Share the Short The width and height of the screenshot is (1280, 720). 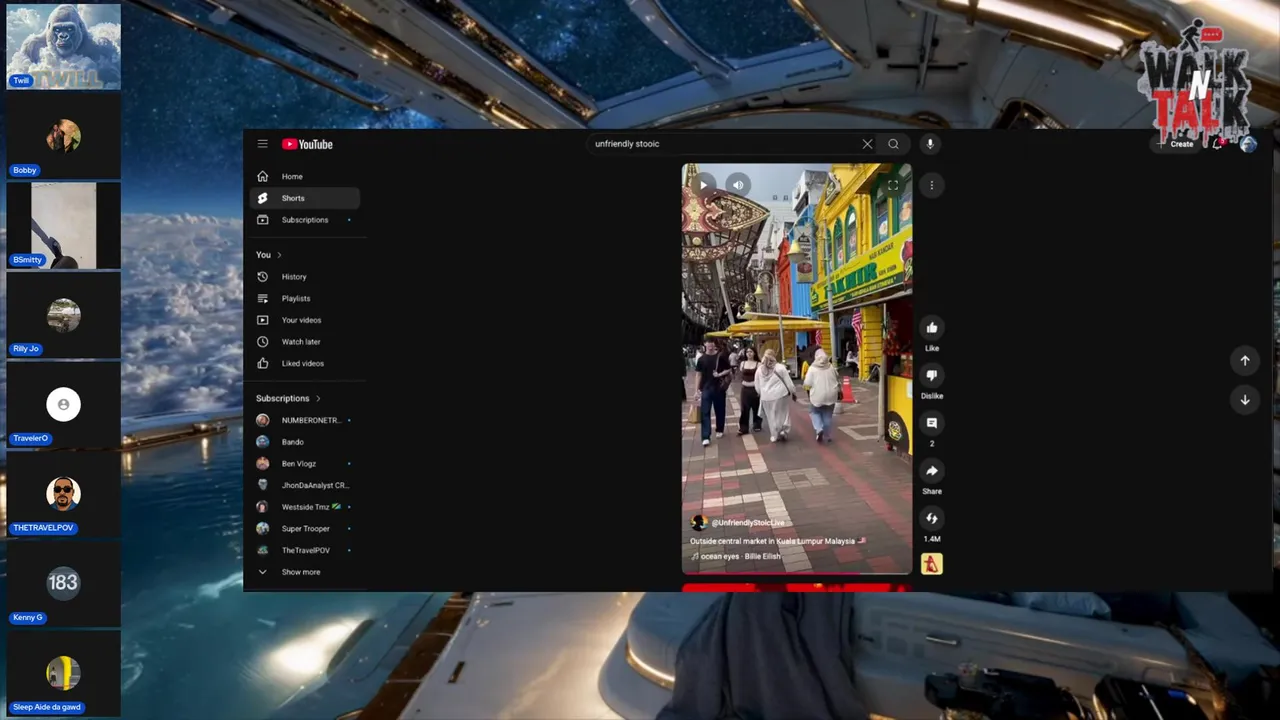click(x=932, y=471)
